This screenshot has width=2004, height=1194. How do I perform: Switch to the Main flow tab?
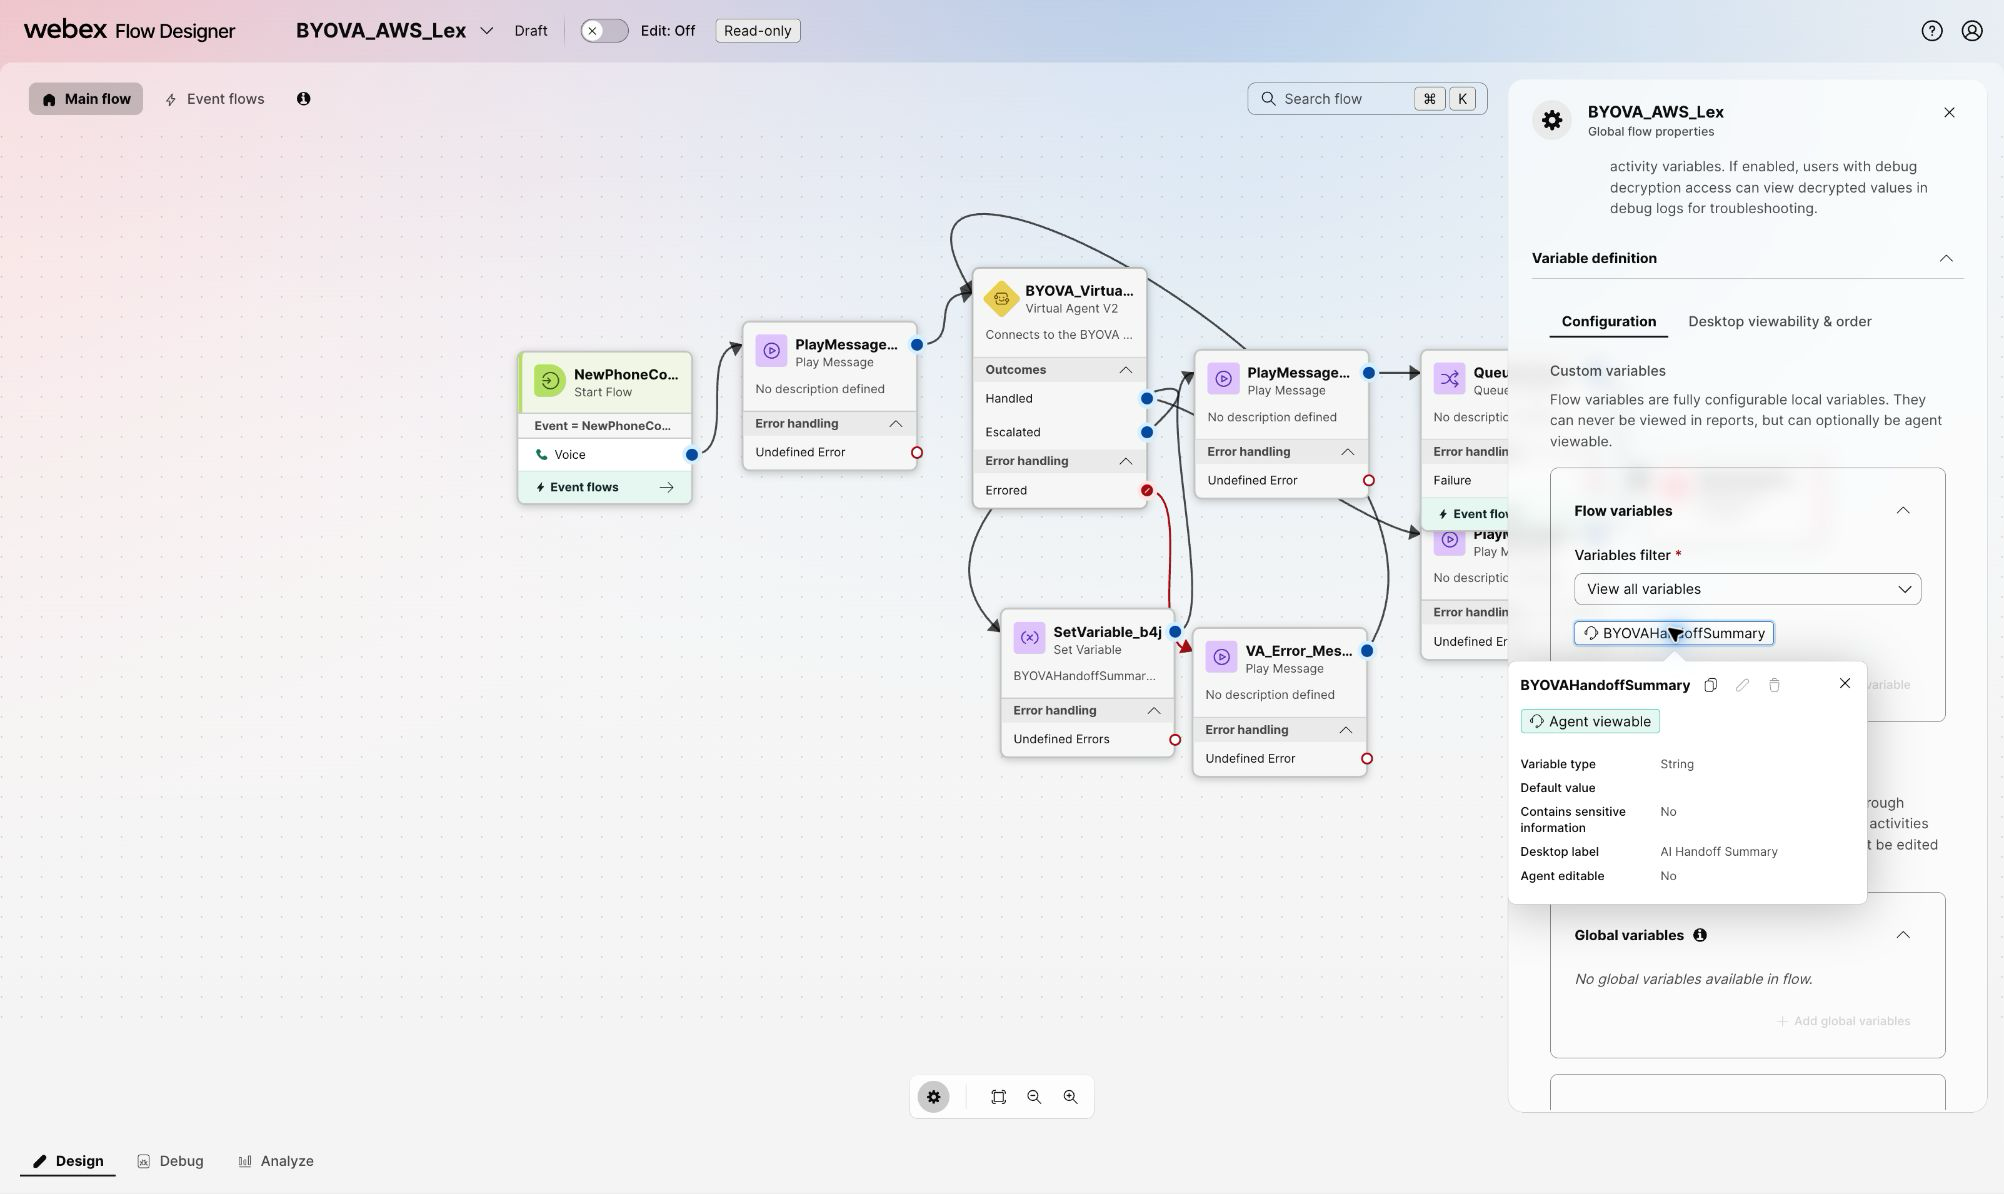coord(86,99)
